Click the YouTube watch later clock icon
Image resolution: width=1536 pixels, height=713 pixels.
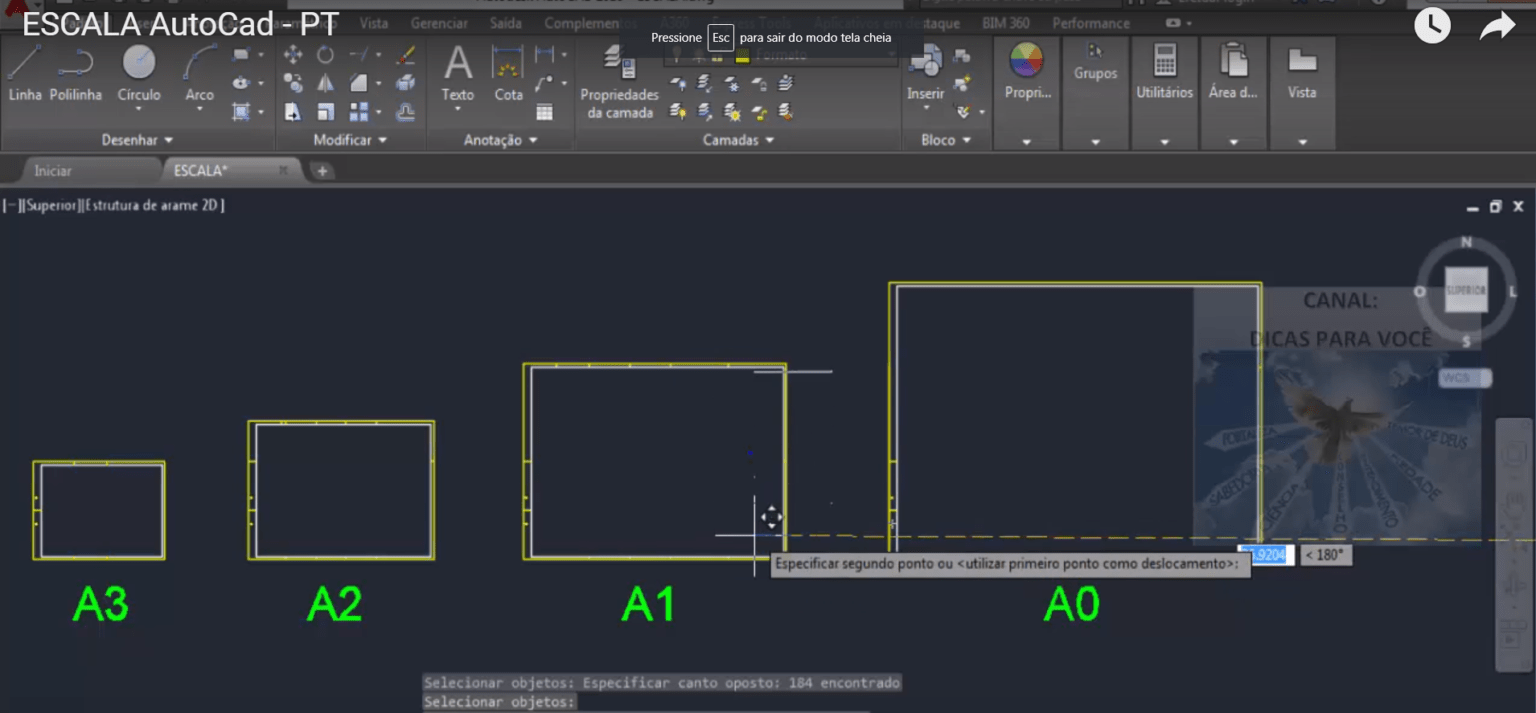click(x=1432, y=25)
